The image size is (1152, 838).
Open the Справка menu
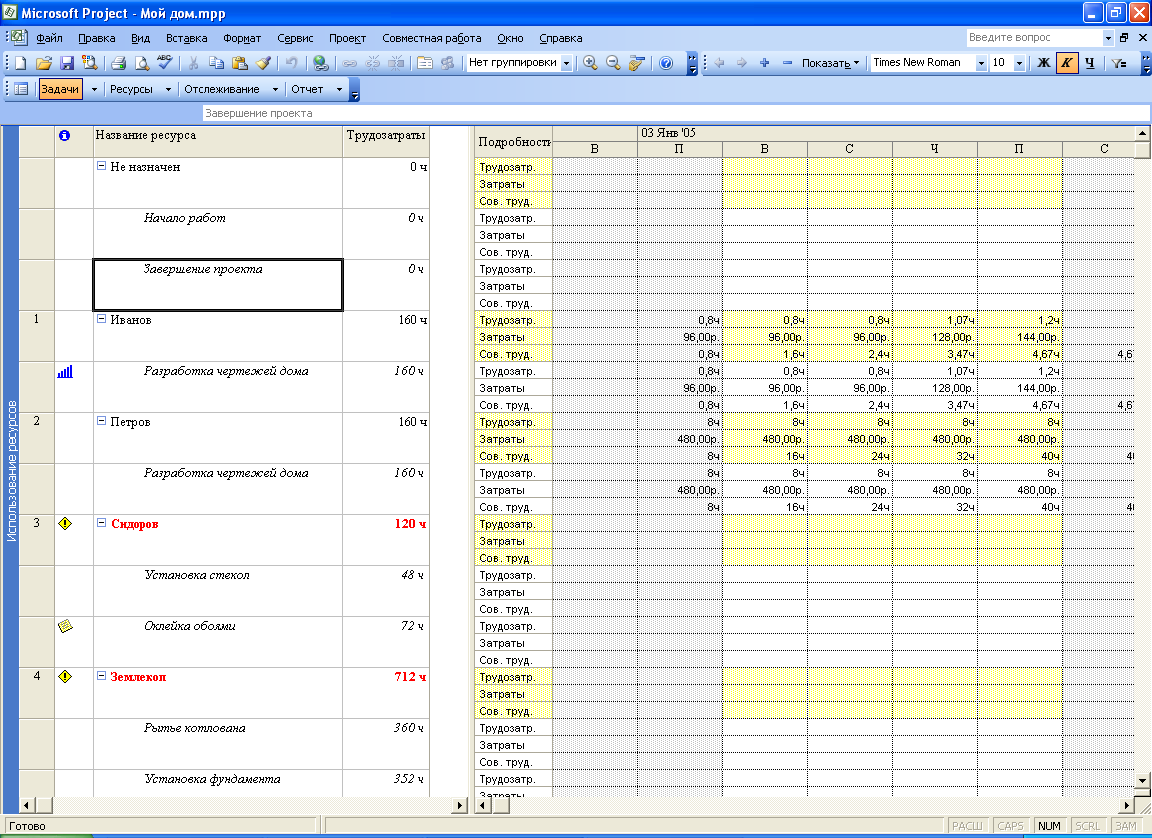(x=561, y=38)
